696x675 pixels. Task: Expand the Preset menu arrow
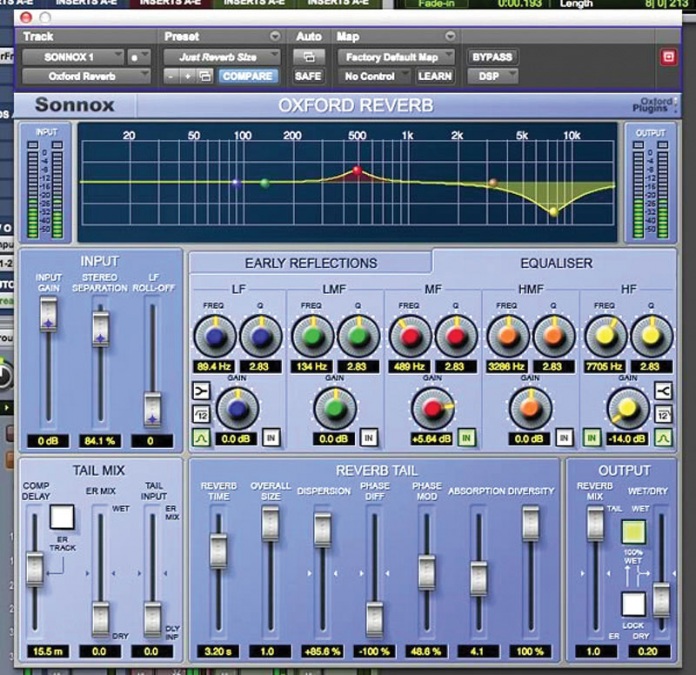(275, 36)
